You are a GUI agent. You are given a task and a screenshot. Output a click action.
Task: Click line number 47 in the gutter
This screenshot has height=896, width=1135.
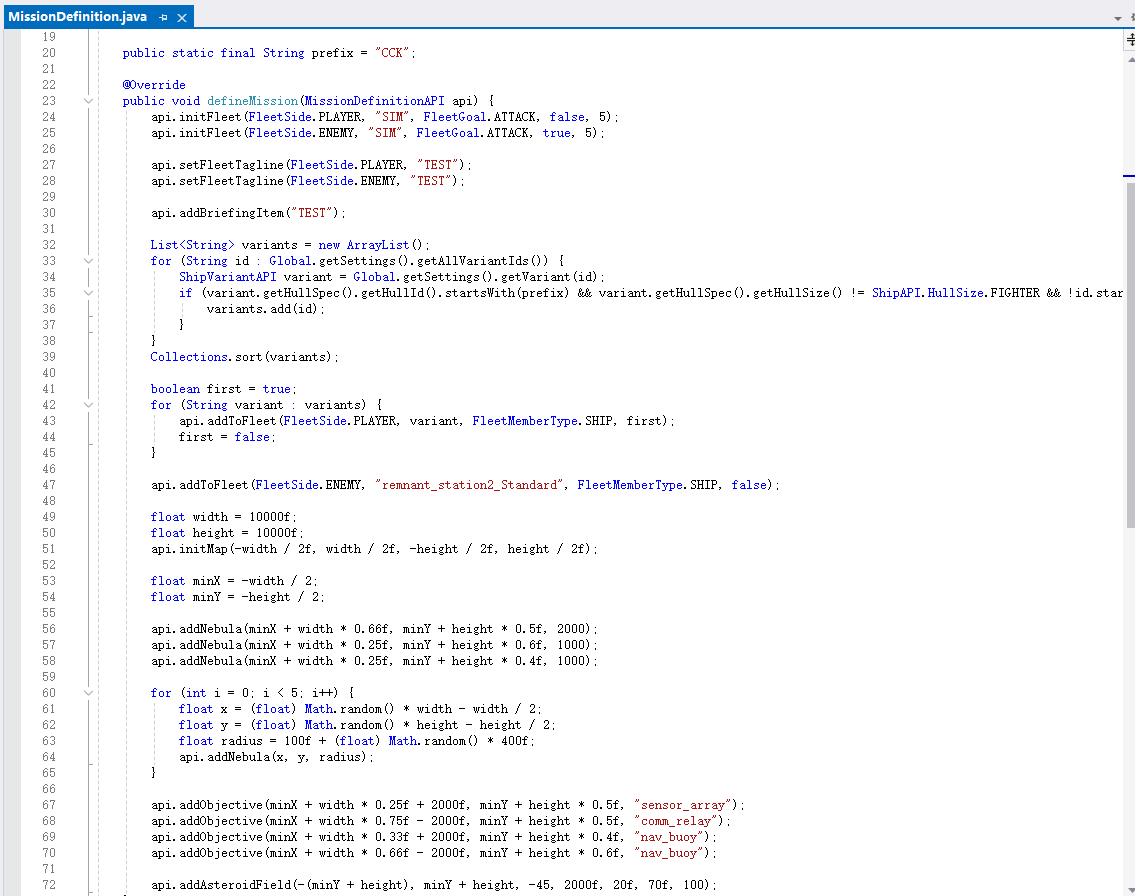(x=49, y=485)
